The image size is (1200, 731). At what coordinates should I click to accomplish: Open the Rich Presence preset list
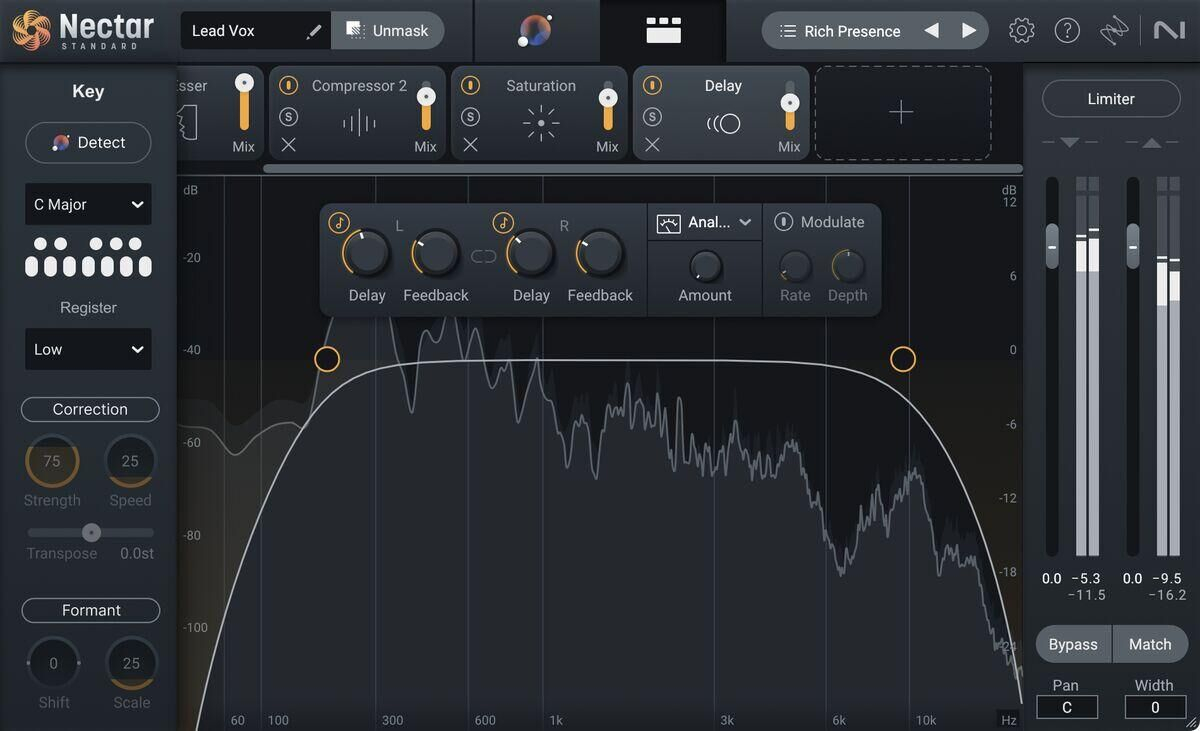coord(840,31)
